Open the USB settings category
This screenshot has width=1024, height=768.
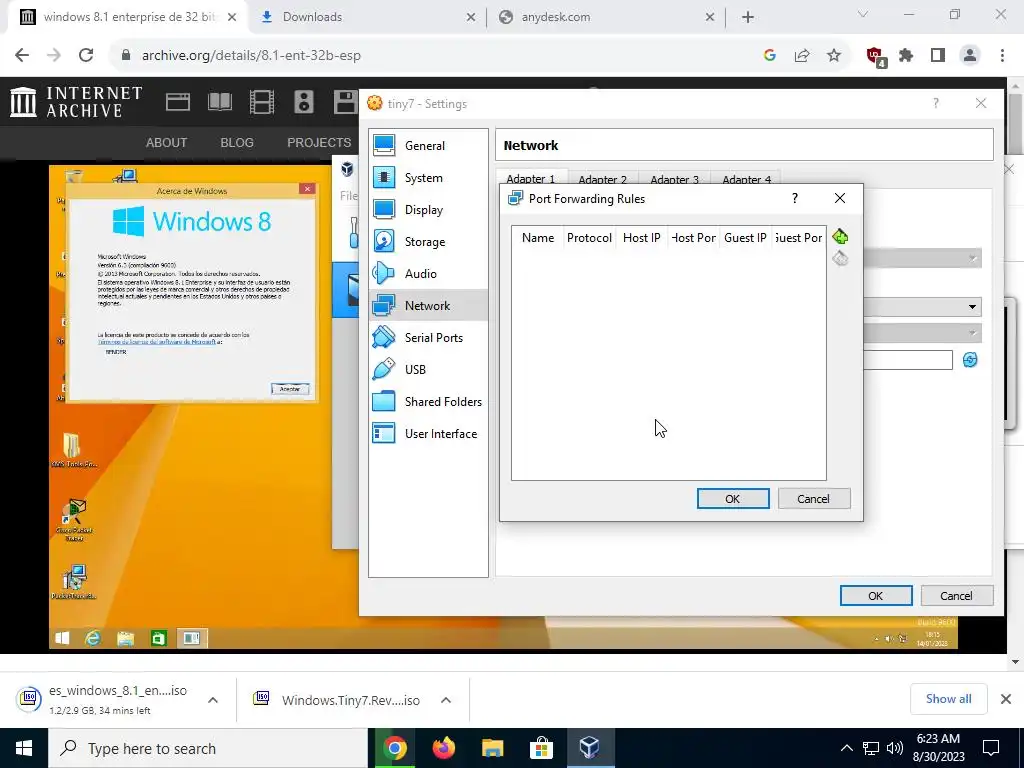click(x=428, y=370)
